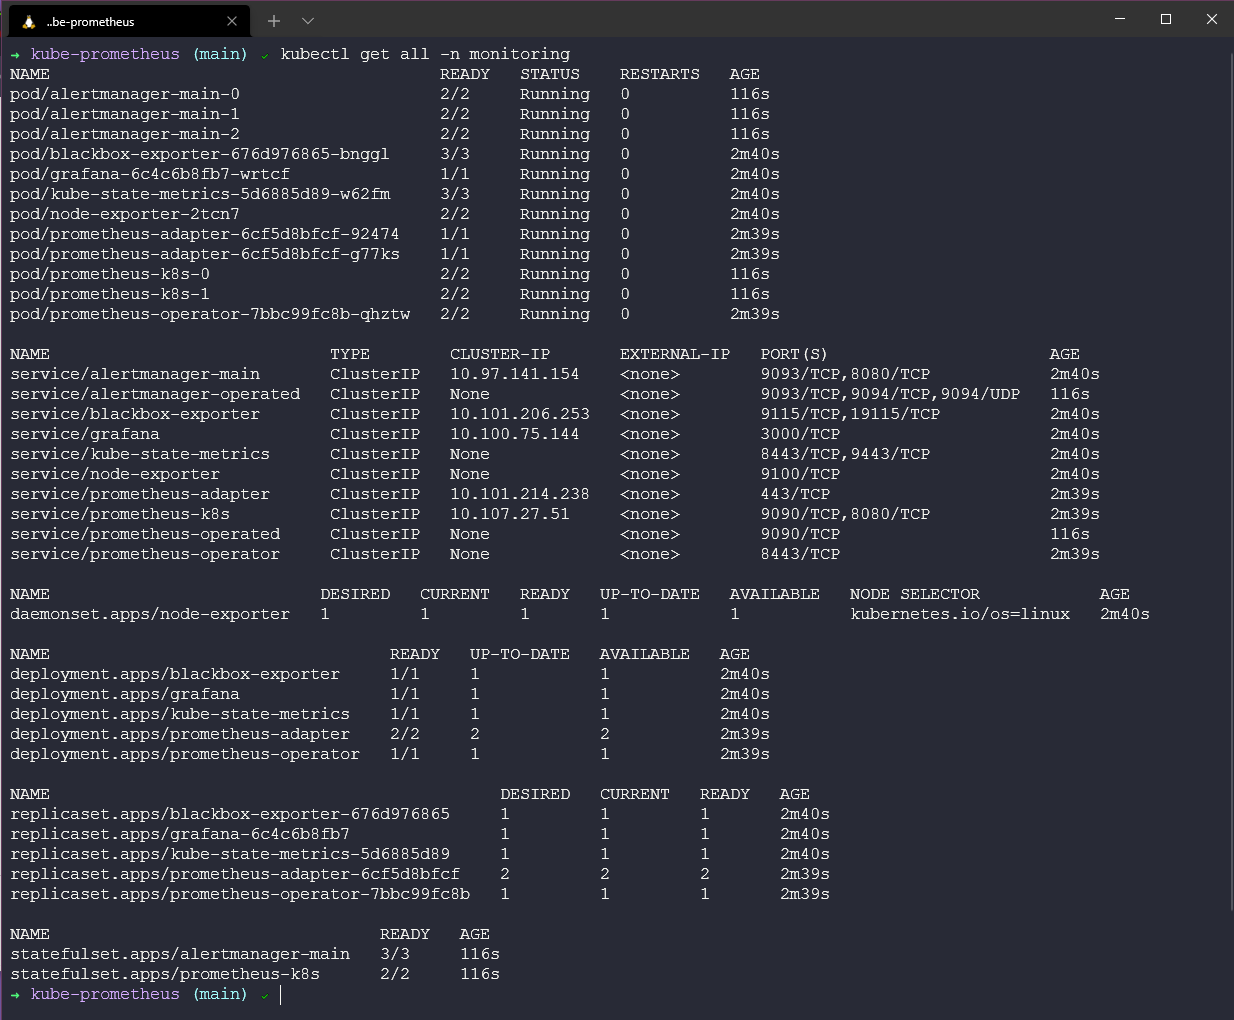Click the grafana cluster IP 10.100.75.144

tap(514, 434)
